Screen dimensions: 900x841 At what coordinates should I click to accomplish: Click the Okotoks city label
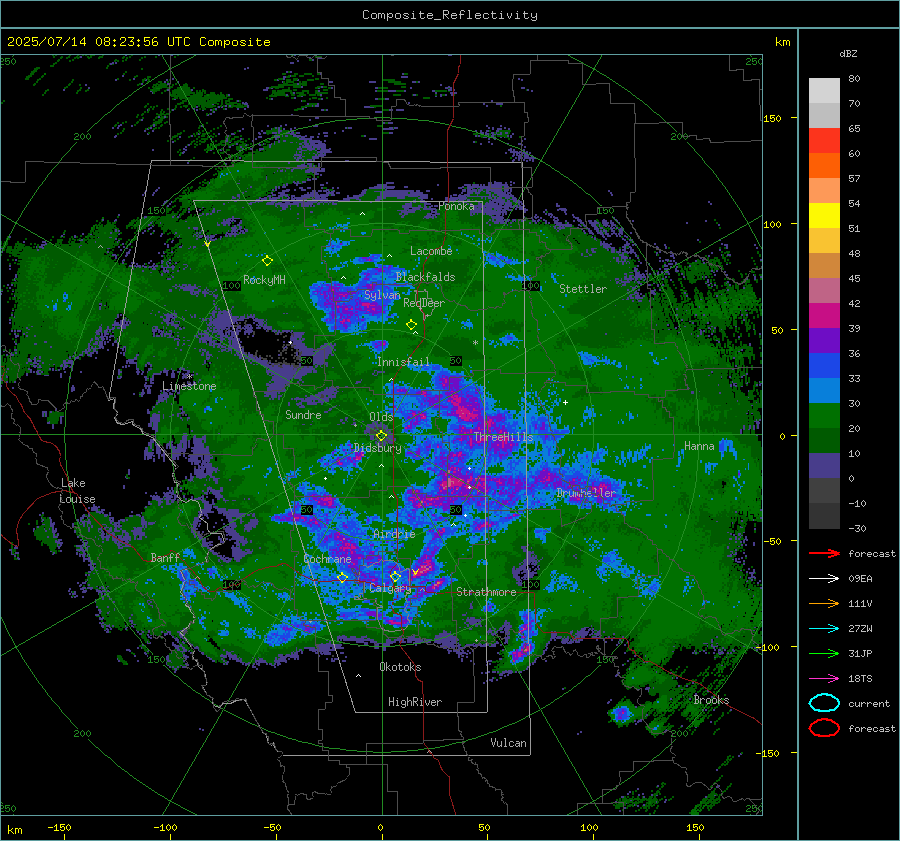tap(400, 667)
